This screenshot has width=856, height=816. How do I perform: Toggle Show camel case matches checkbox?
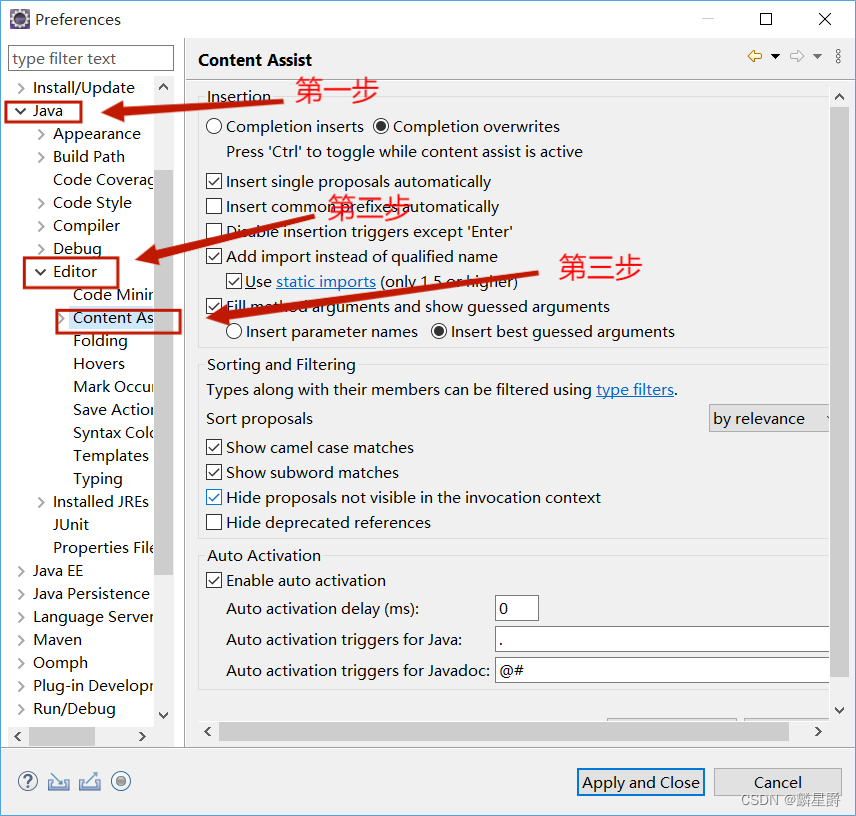214,447
